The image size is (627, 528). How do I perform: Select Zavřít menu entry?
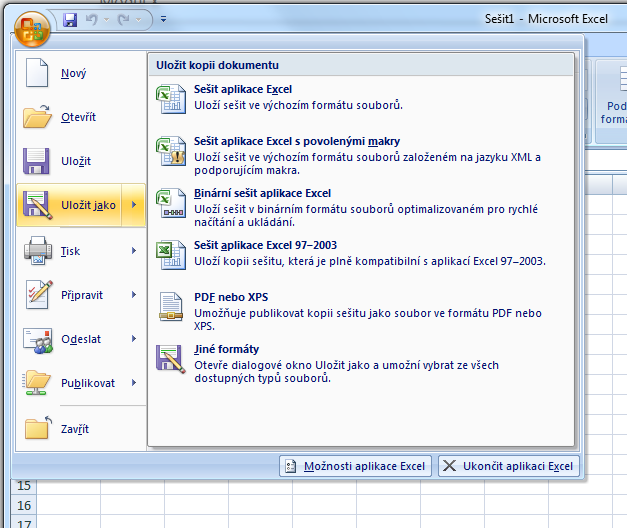(x=81, y=429)
